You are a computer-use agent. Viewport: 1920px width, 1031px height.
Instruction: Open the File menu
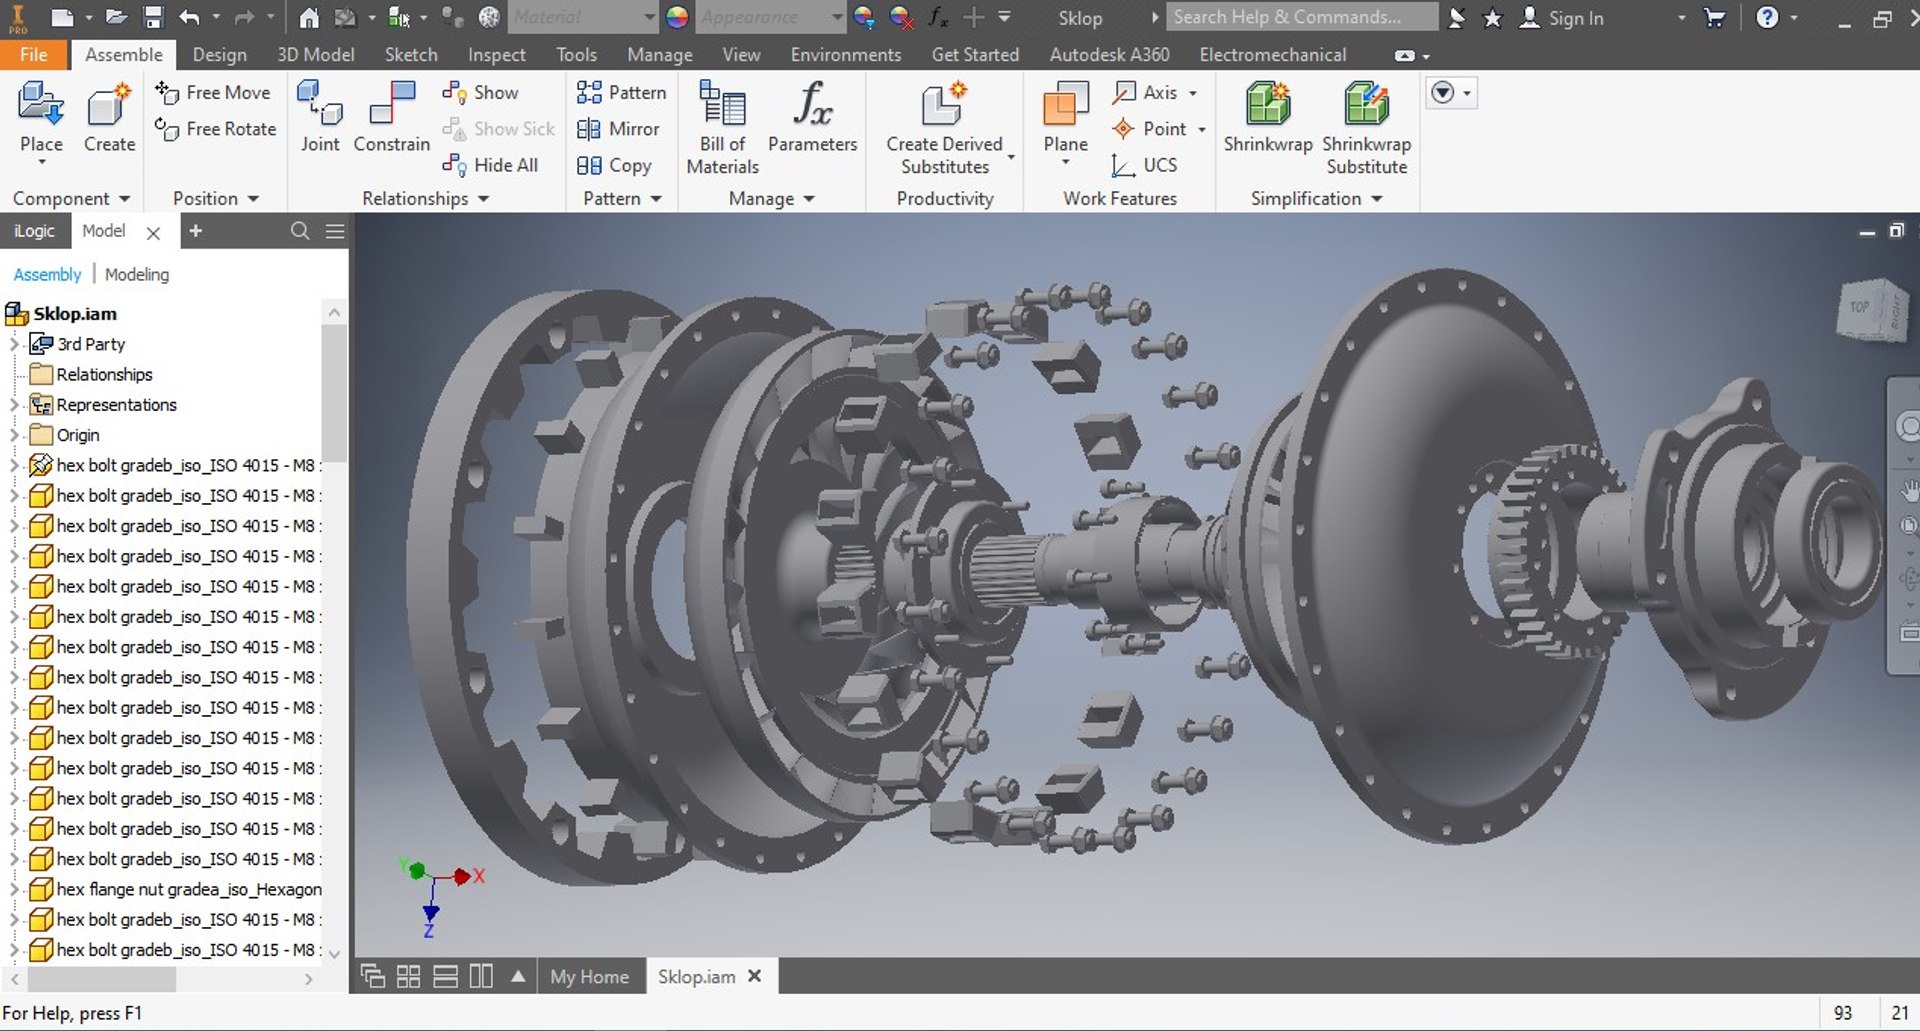[34, 54]
